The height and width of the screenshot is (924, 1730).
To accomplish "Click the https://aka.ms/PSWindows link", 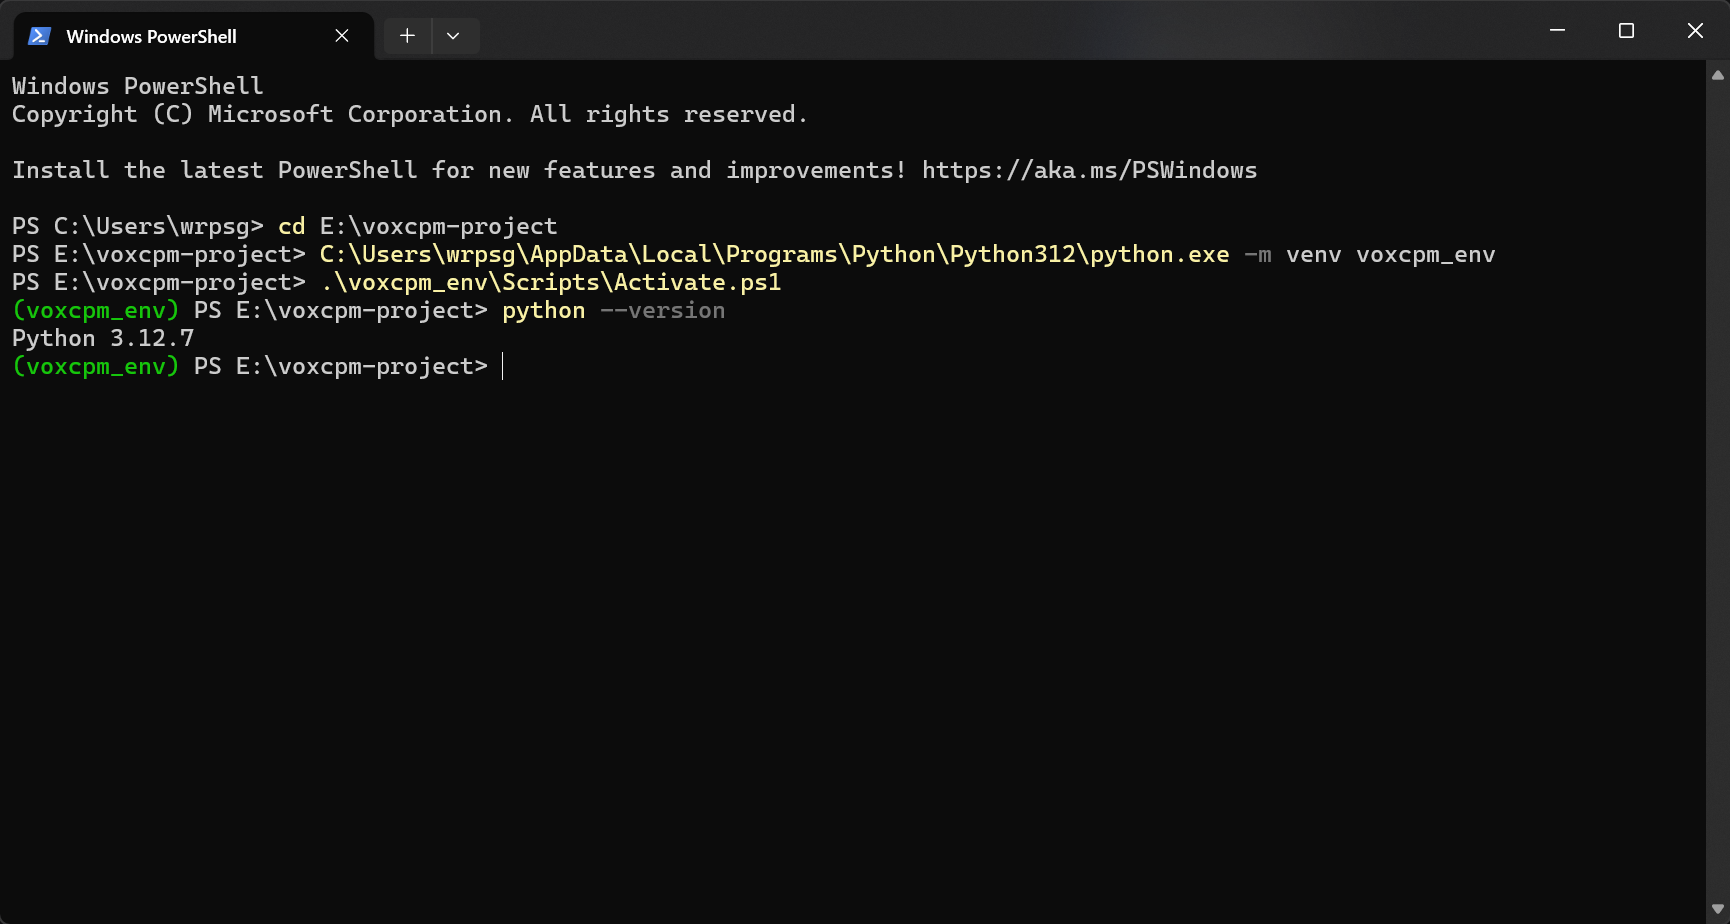I will (x=1089, y=171).
